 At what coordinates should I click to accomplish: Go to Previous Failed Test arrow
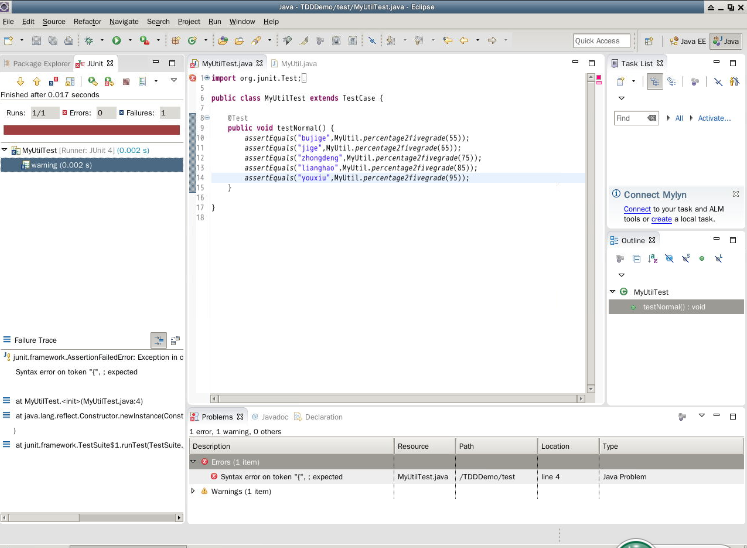pyautogui.click(x=37, y=81)
